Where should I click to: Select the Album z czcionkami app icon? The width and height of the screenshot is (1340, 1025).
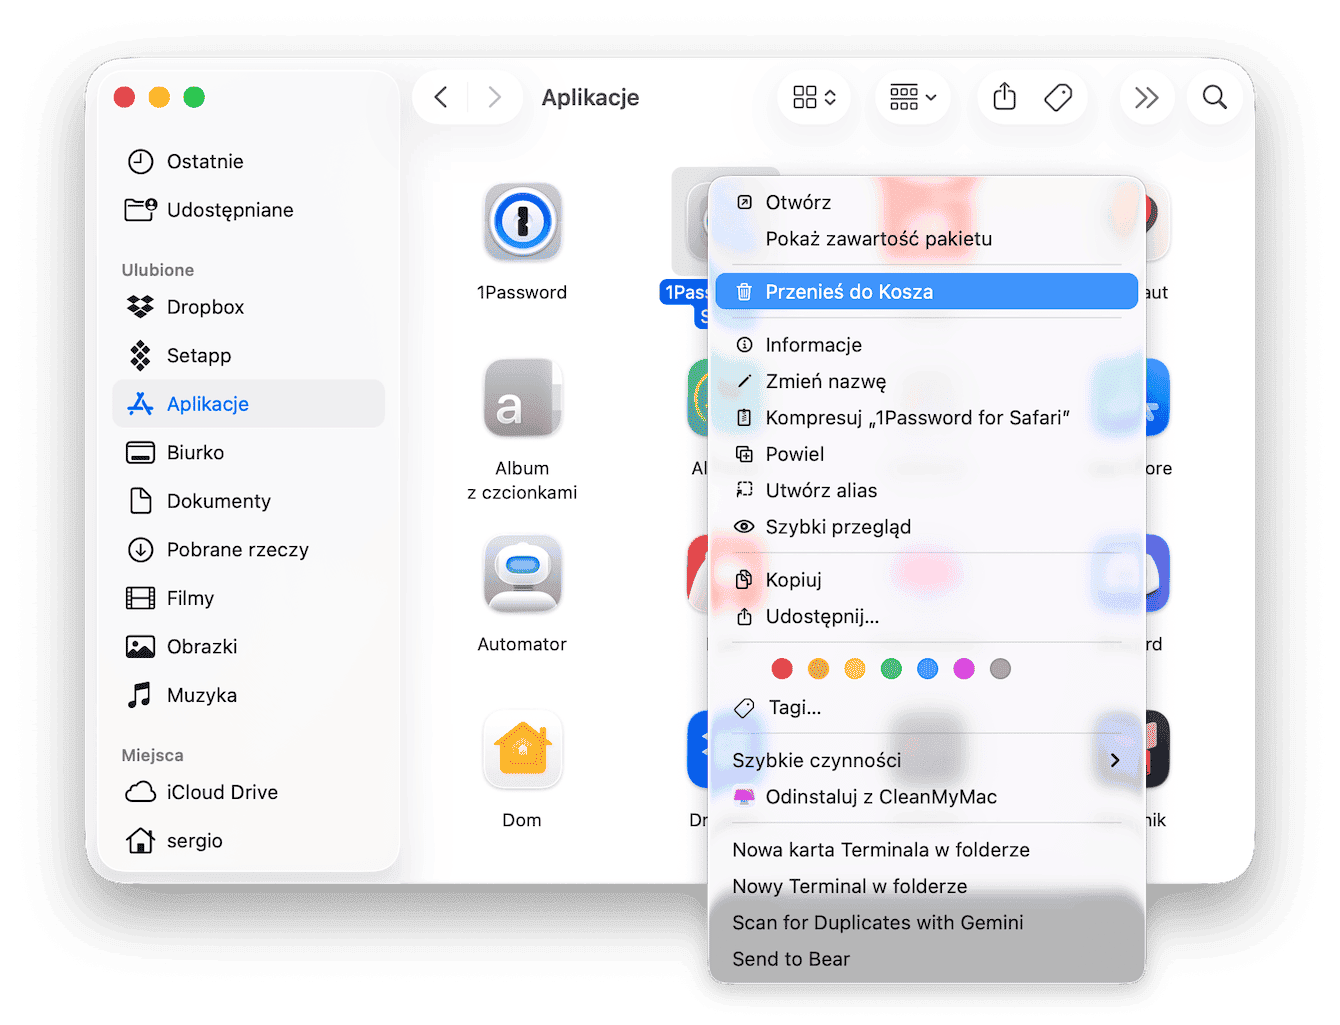click(x=522, y=398)
